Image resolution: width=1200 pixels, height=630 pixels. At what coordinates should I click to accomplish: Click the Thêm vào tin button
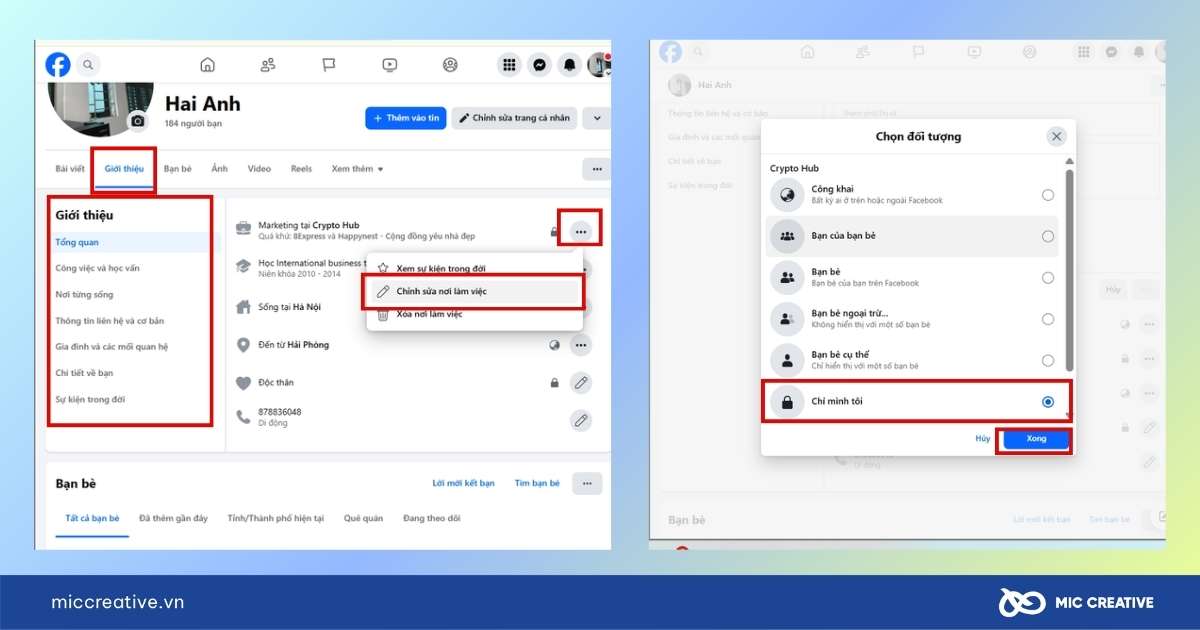(x=405, y=118)
